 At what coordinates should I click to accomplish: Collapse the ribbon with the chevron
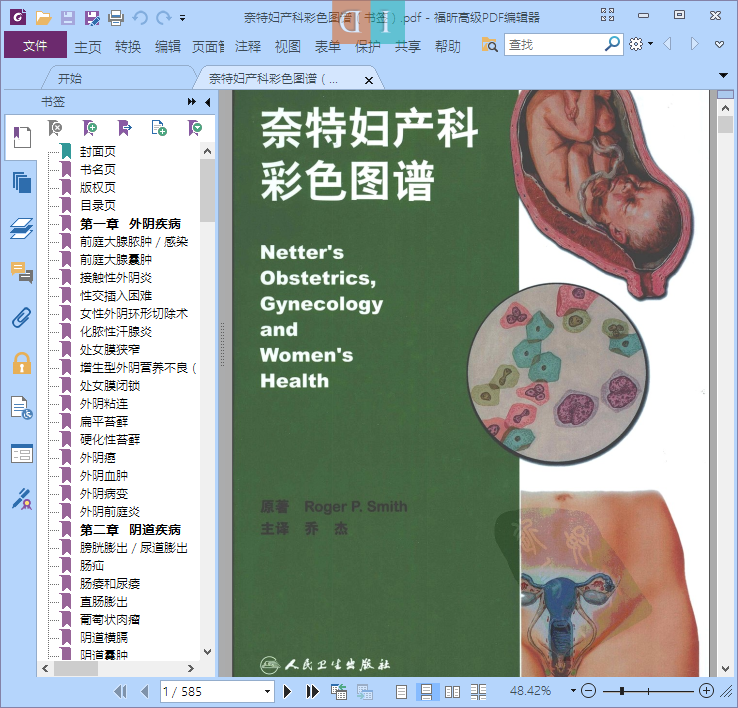(x=719, y=44)
